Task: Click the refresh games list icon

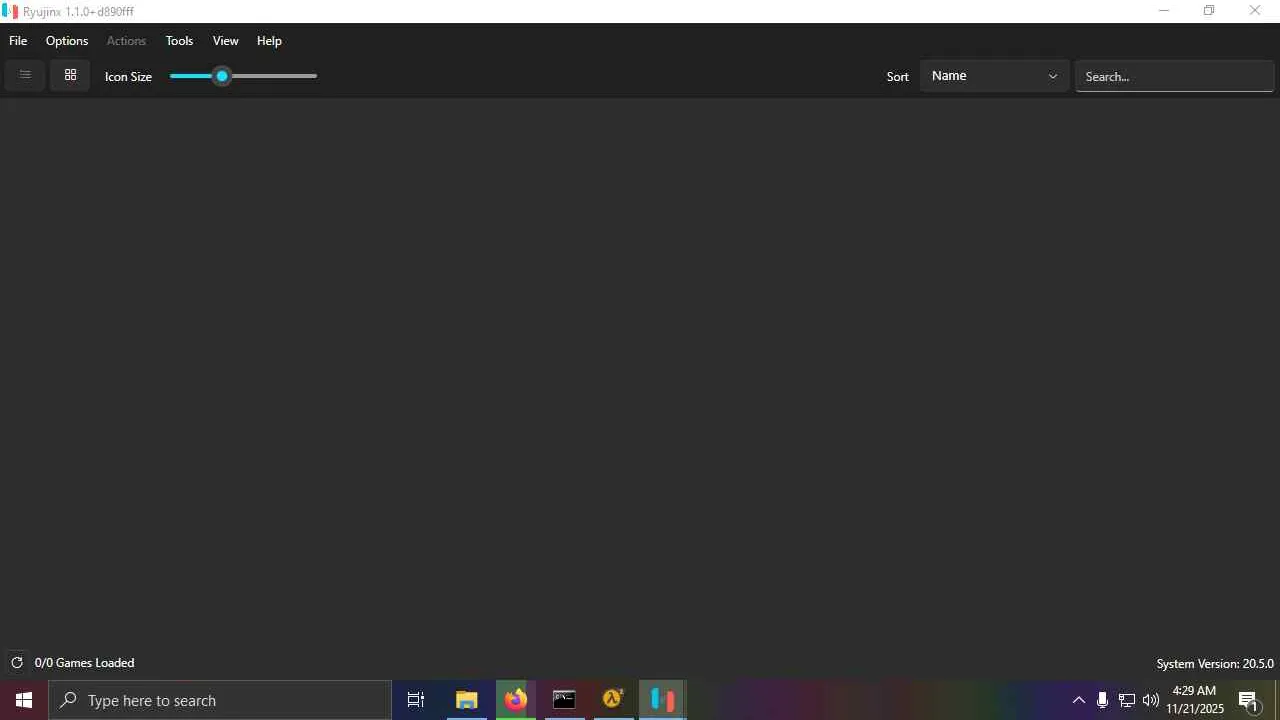Action: 17,663
